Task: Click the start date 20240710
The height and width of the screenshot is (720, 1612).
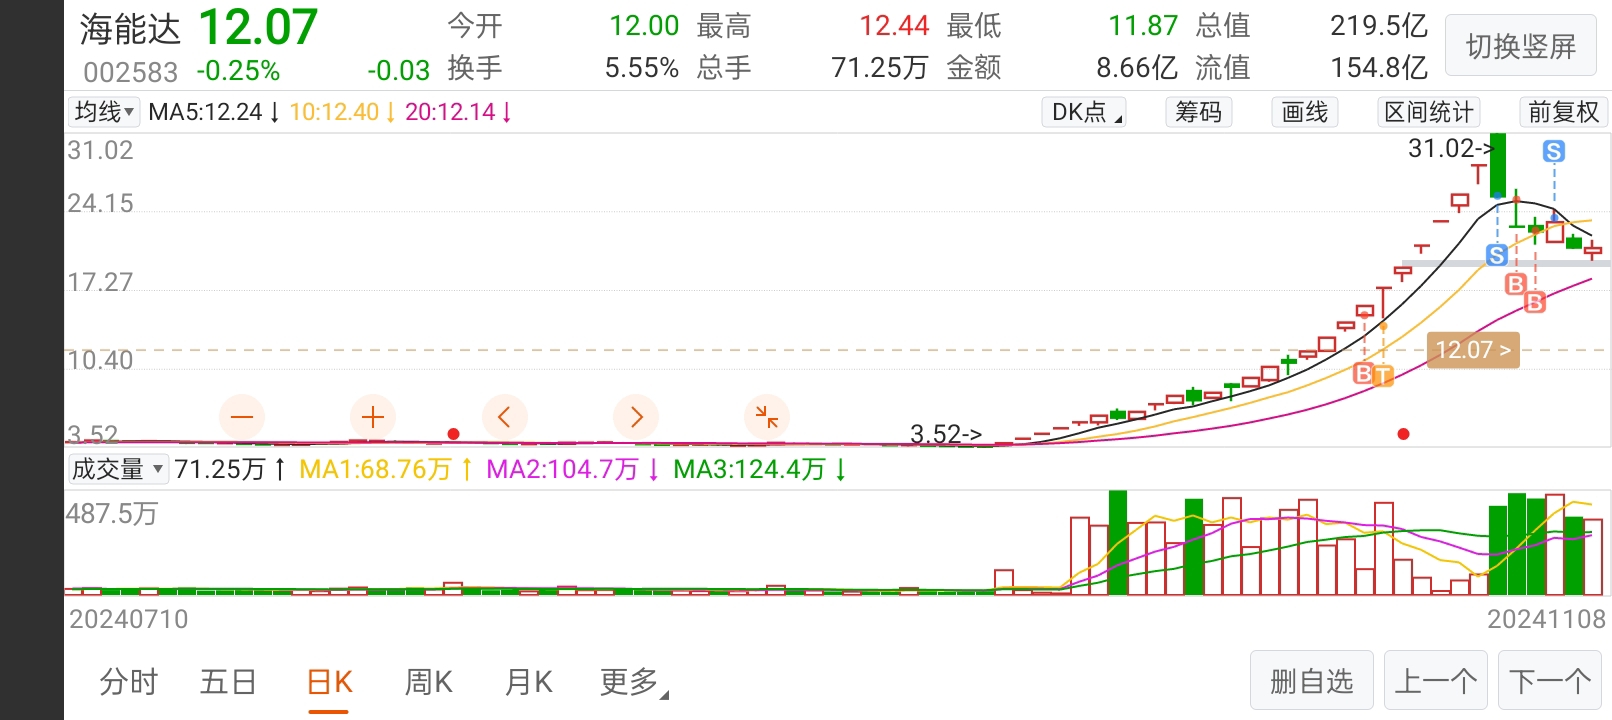Action: (129, 619)
